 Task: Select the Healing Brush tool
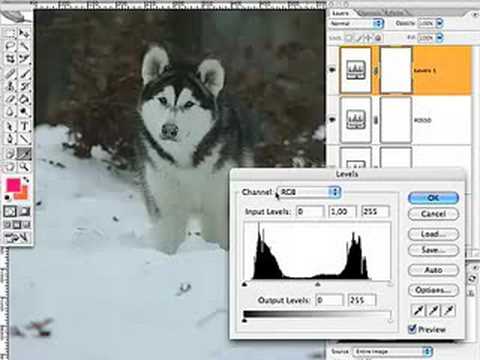[10, 73]
